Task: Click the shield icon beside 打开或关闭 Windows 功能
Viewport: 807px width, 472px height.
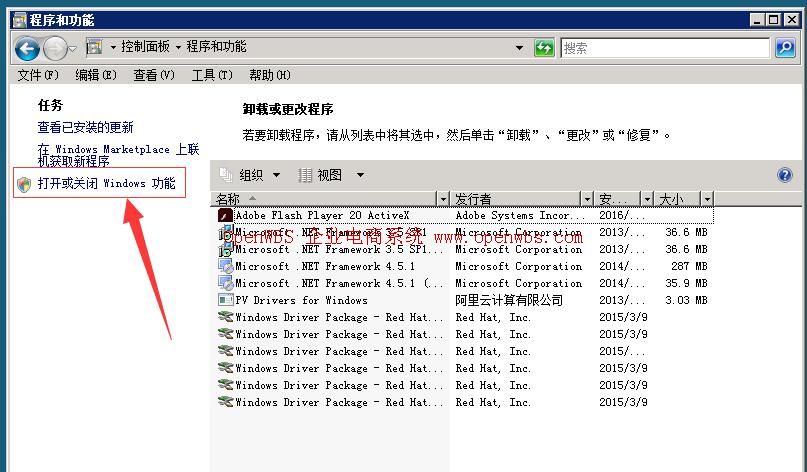Action: tap(24, 184)
